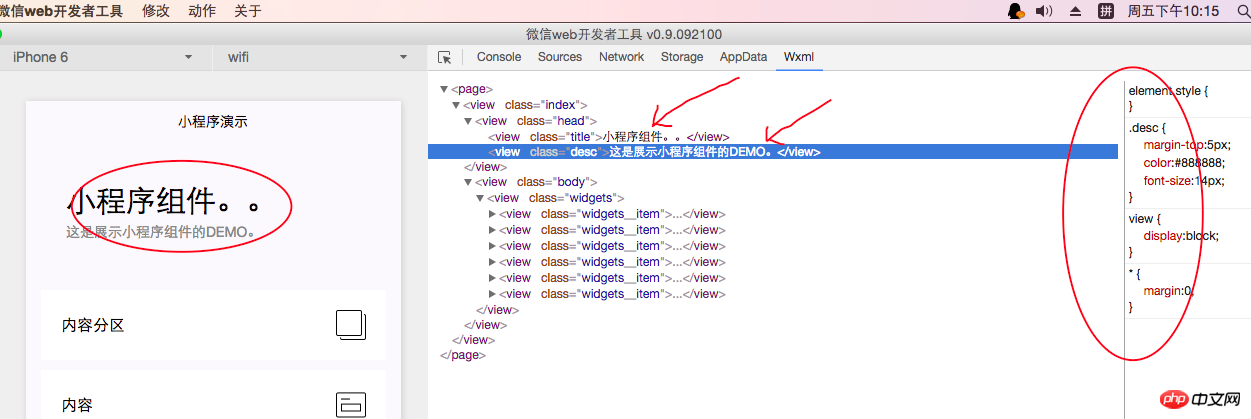Image resolution: width=1251 pixels, height=419 pixels.
Task: Switch to the Console tab
Action: [x=499, y=57]
